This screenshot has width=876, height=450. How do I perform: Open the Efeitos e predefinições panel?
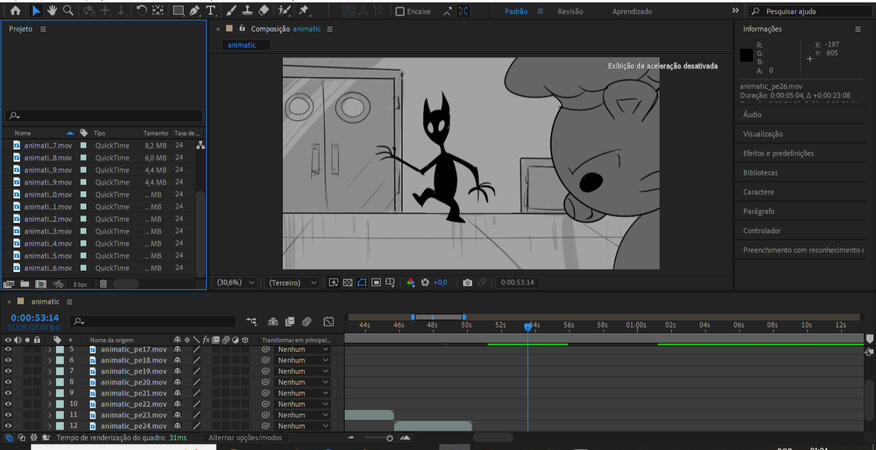point(778,153)
